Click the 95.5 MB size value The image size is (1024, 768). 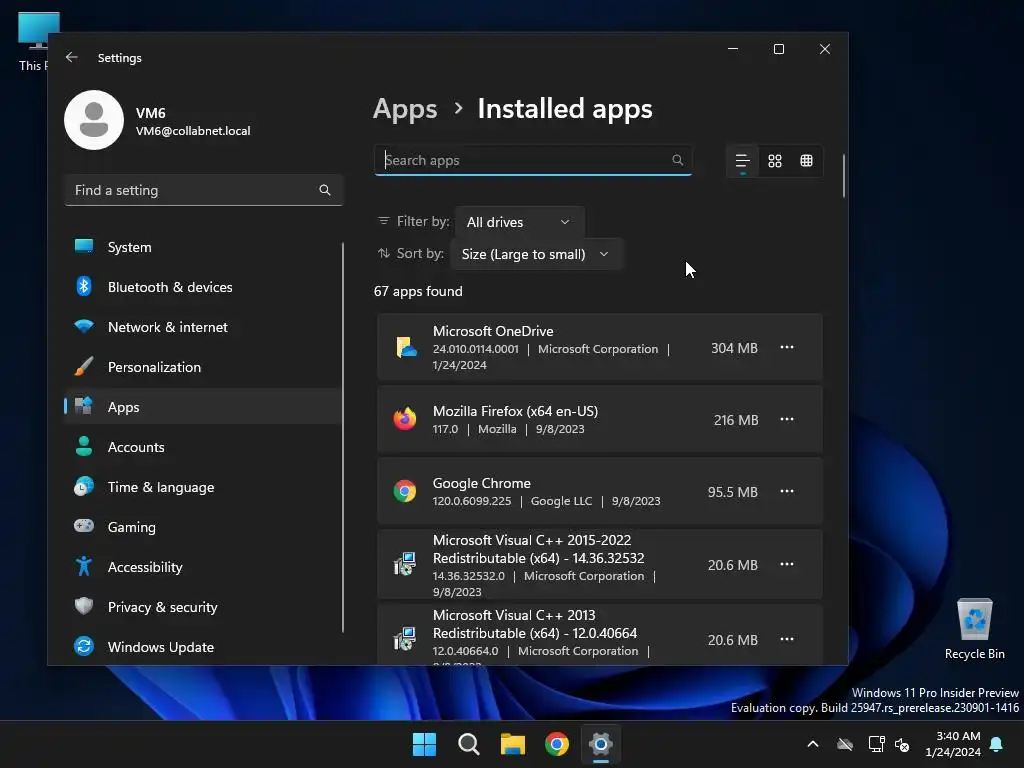tap(733, 492)
